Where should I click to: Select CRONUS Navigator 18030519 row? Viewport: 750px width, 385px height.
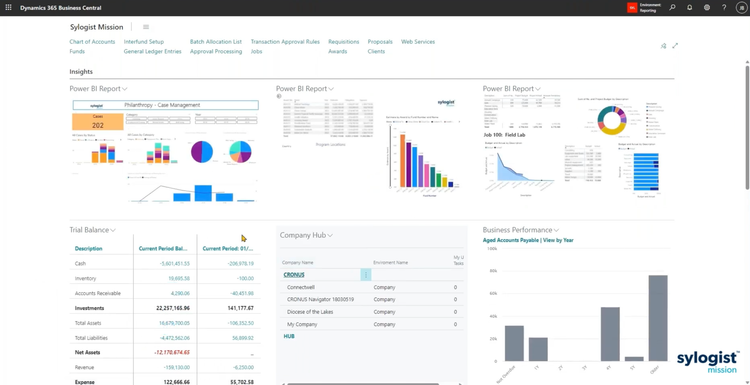[372, 300]
